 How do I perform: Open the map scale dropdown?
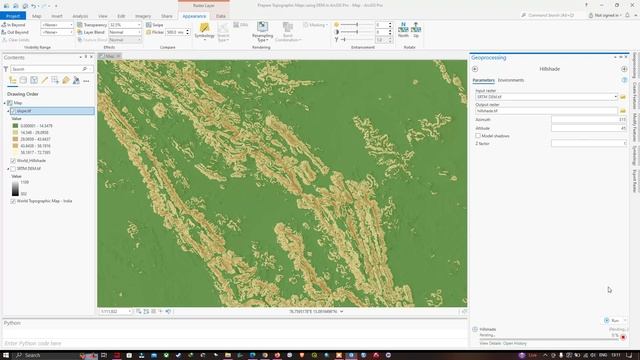(x=130, y=311)
